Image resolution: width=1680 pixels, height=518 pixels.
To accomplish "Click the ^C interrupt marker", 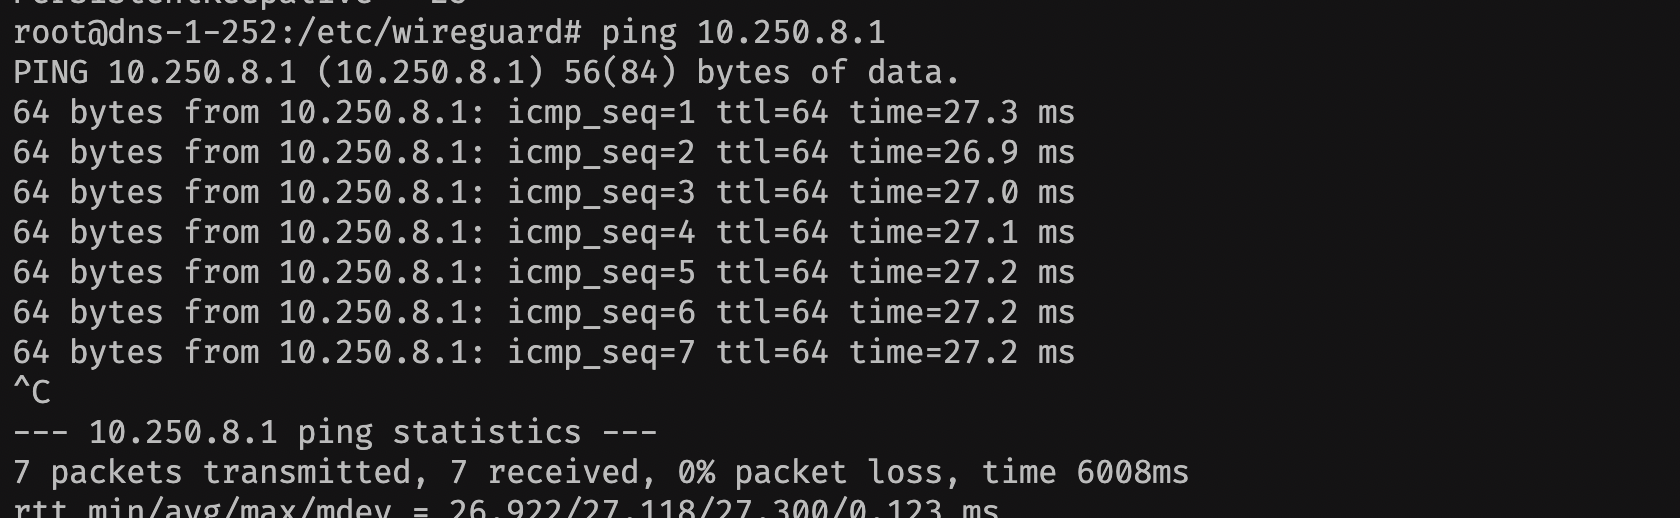I will click(32, 392).
